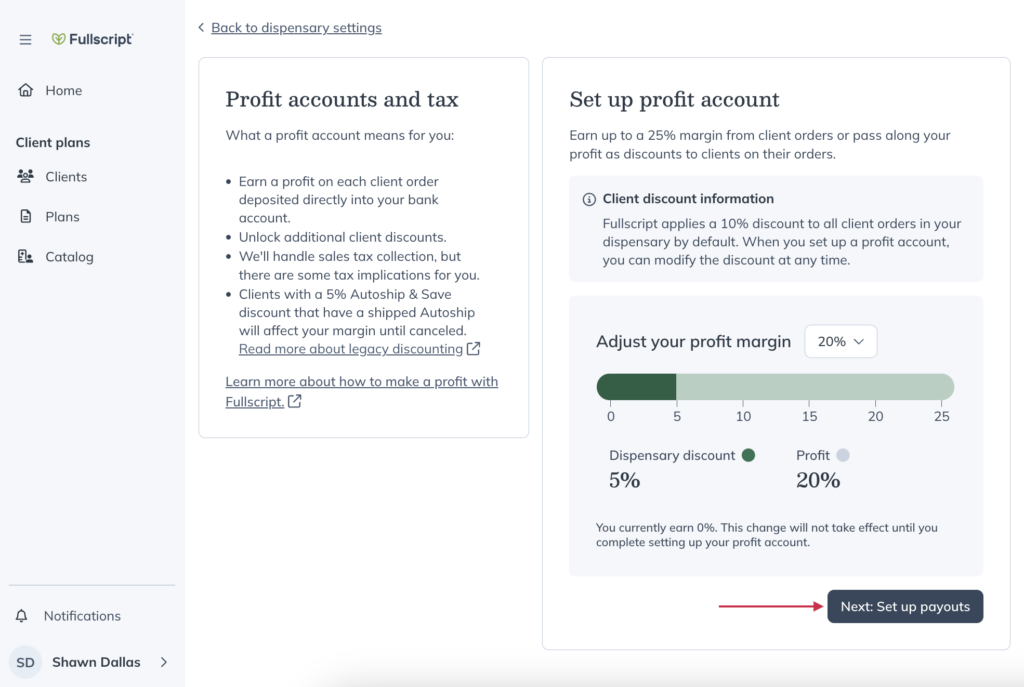
Task: Click Next: Set up payouts button
Action: click(x=905, y=607)
